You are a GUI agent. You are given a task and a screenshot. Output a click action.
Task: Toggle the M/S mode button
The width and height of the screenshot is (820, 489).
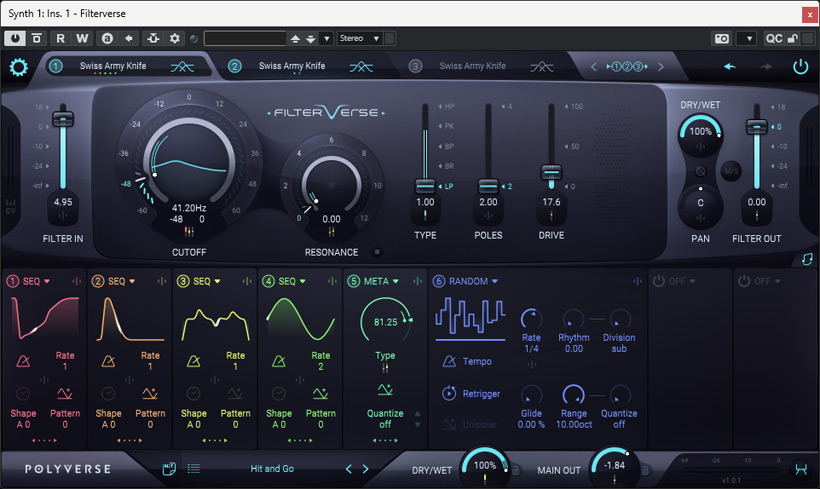pos(731,170)
